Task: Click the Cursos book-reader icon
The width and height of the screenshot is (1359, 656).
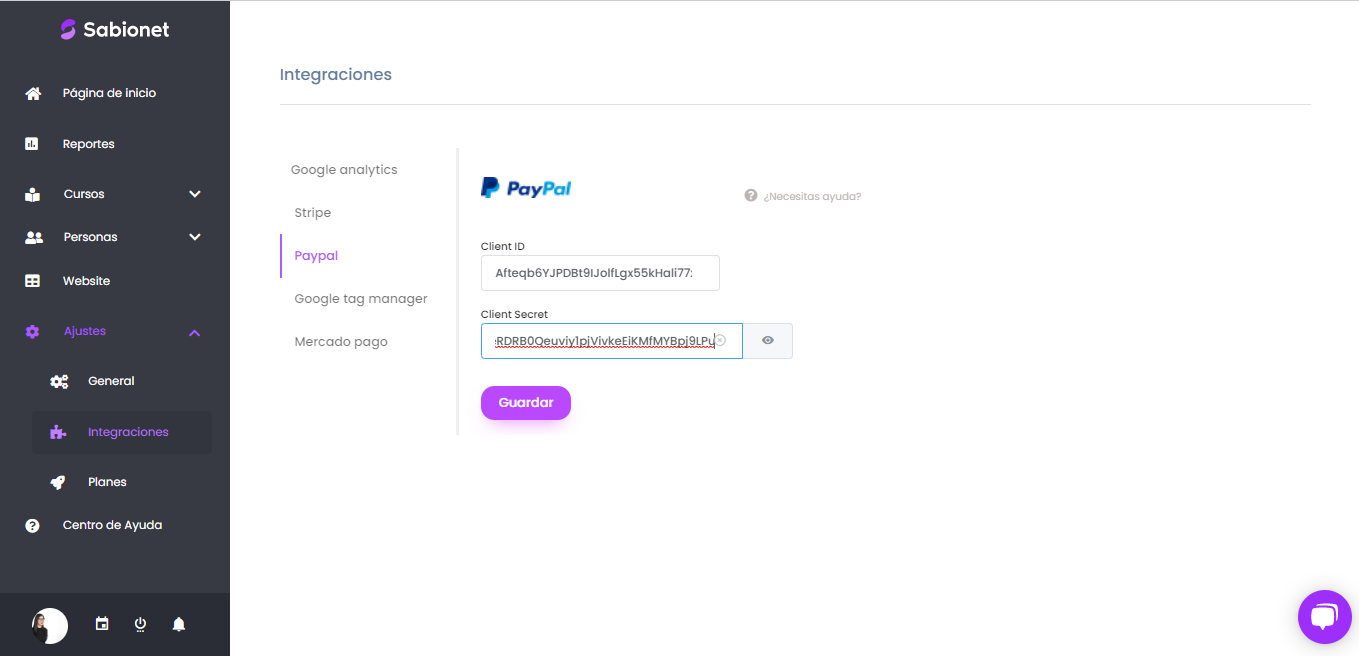Action: pyautogui.click(x=33, y=194)
